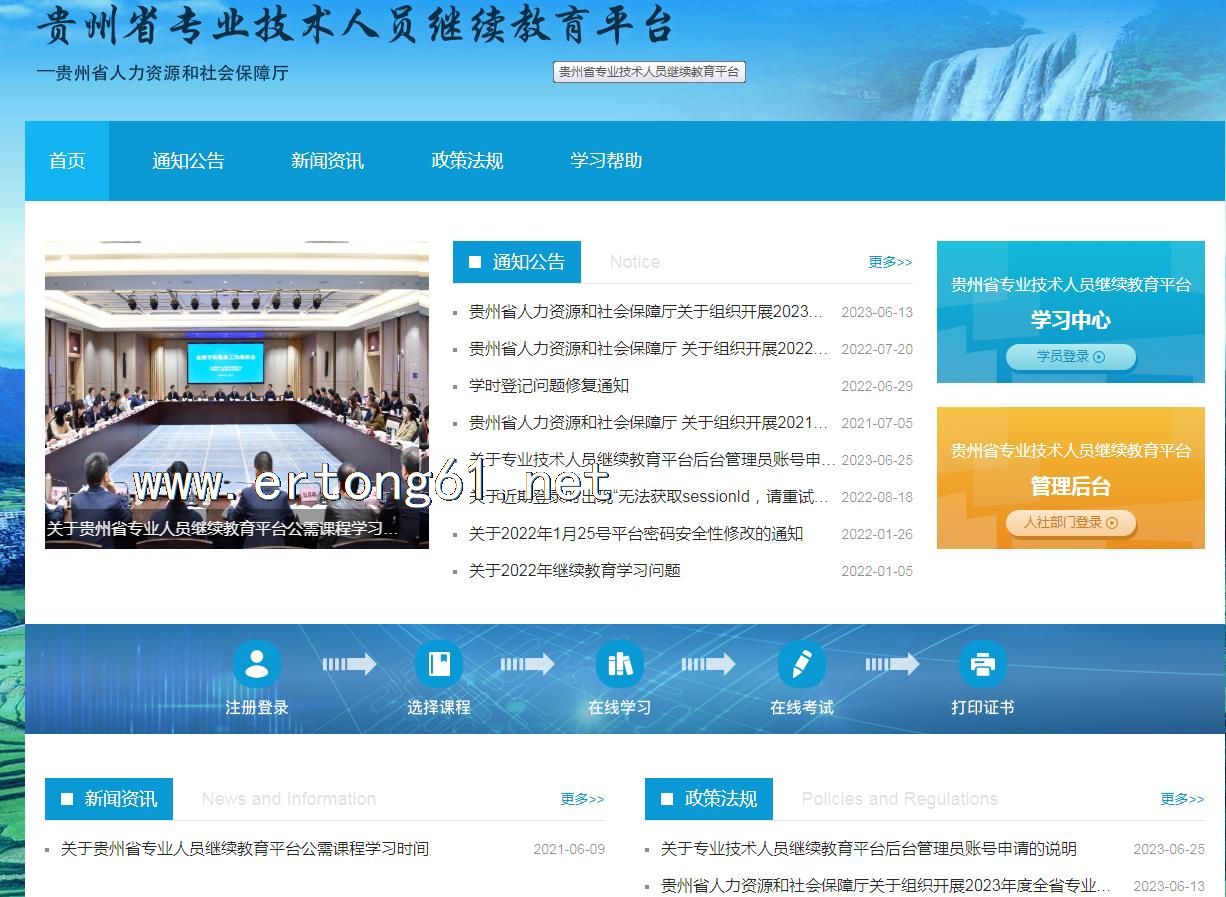This screenshot has width=1226, height=897.
Task: Expand more news via 更多>> in 新闻资讯
Action: pos(582,799)
